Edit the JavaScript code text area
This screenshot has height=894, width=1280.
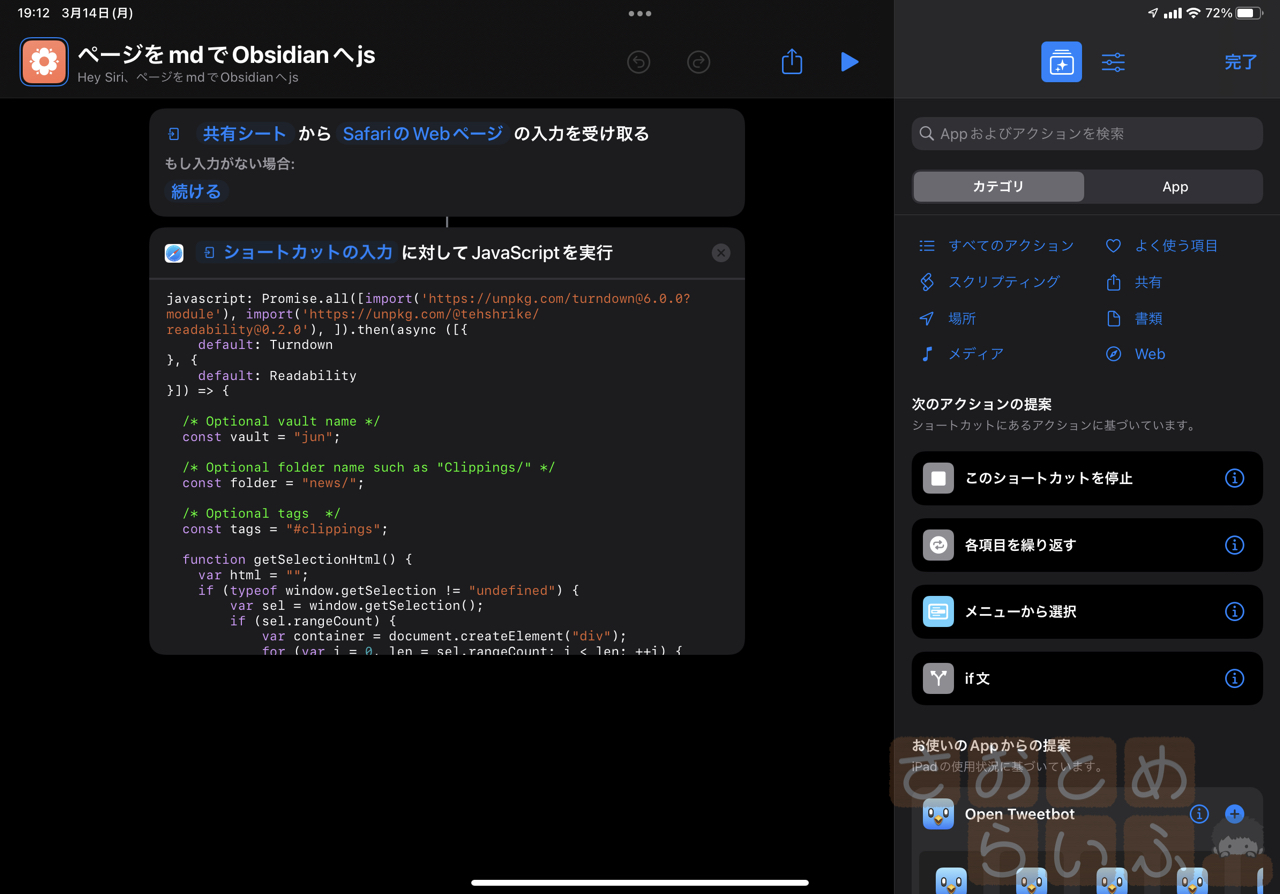(x=447, y=467)
